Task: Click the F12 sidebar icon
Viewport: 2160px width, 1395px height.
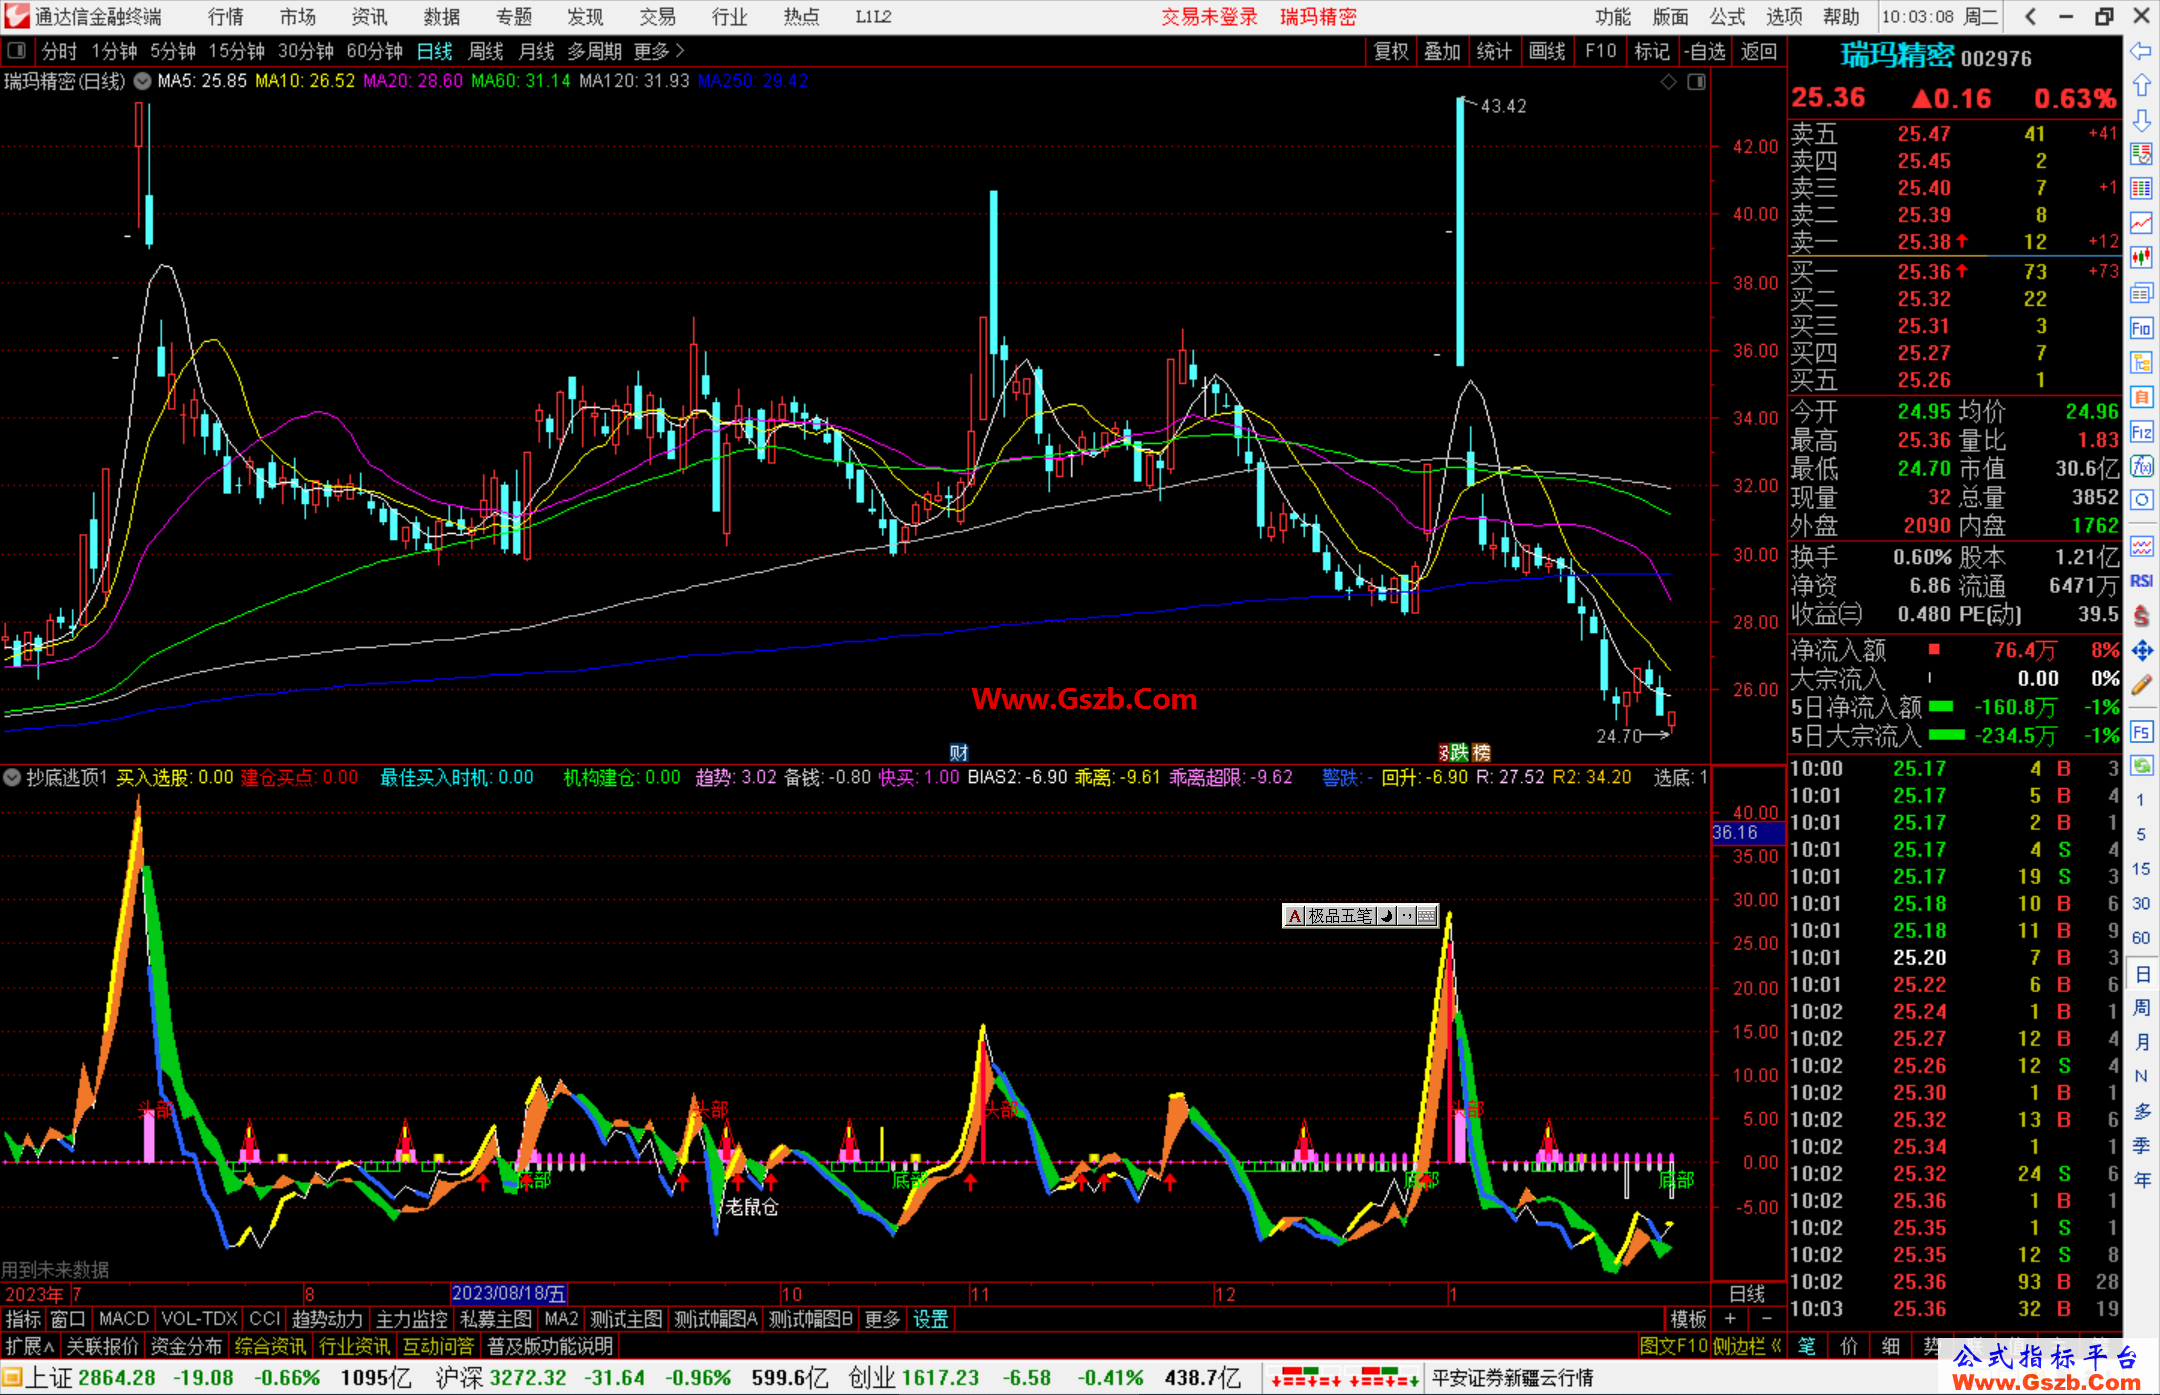Action: coord(2141,432)
